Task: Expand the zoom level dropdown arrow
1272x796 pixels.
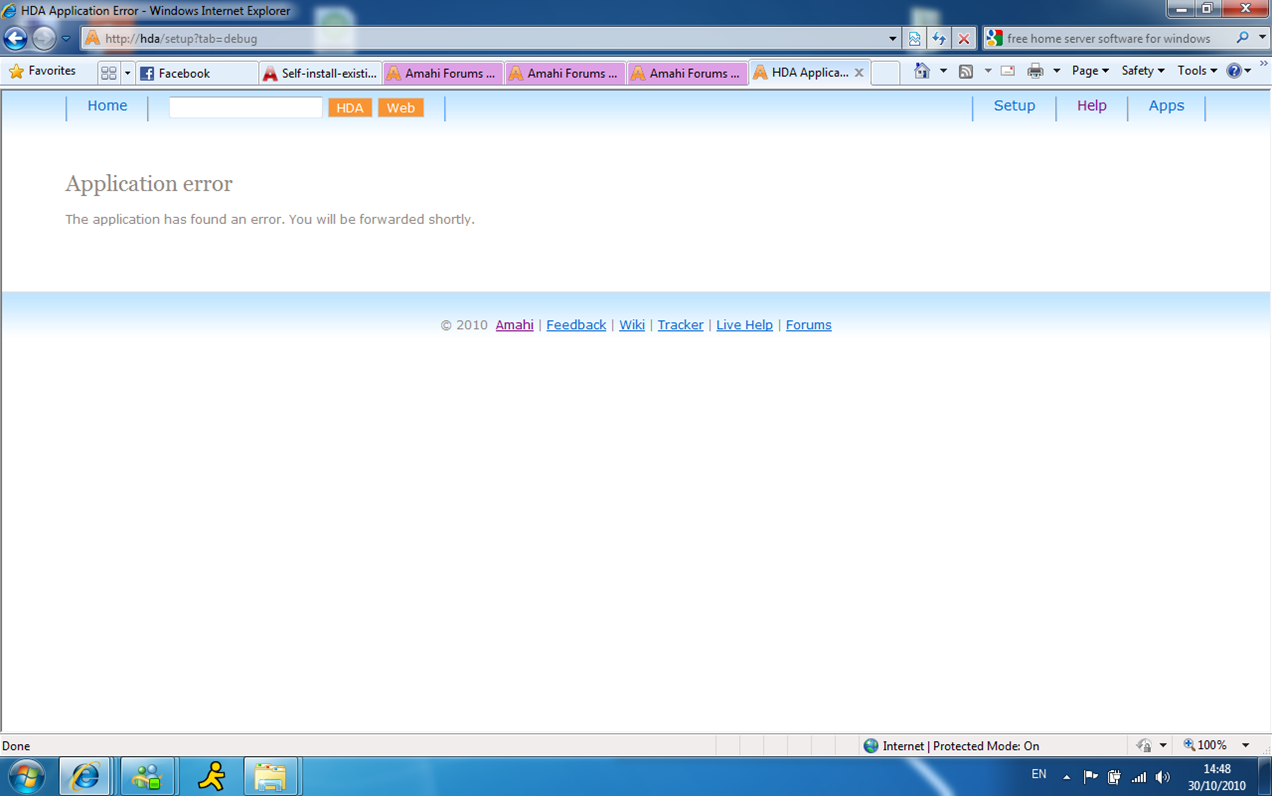Action: coord(1246,745)
